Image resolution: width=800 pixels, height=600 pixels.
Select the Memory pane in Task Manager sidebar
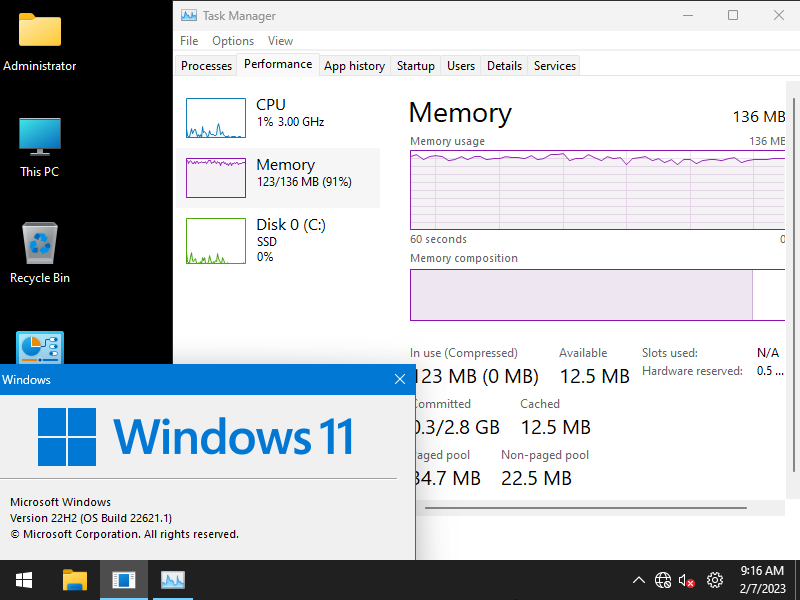[x=280, y=177]
